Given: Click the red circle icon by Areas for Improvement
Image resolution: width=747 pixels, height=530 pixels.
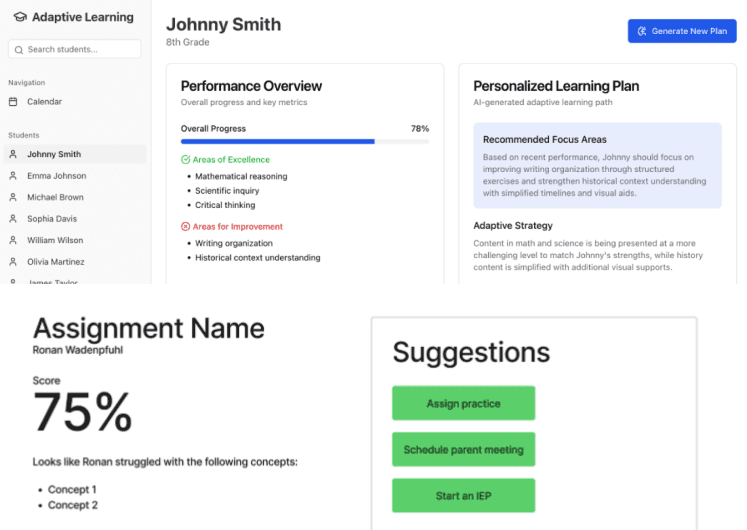Looking at the screenshot, I should [185, 227].
